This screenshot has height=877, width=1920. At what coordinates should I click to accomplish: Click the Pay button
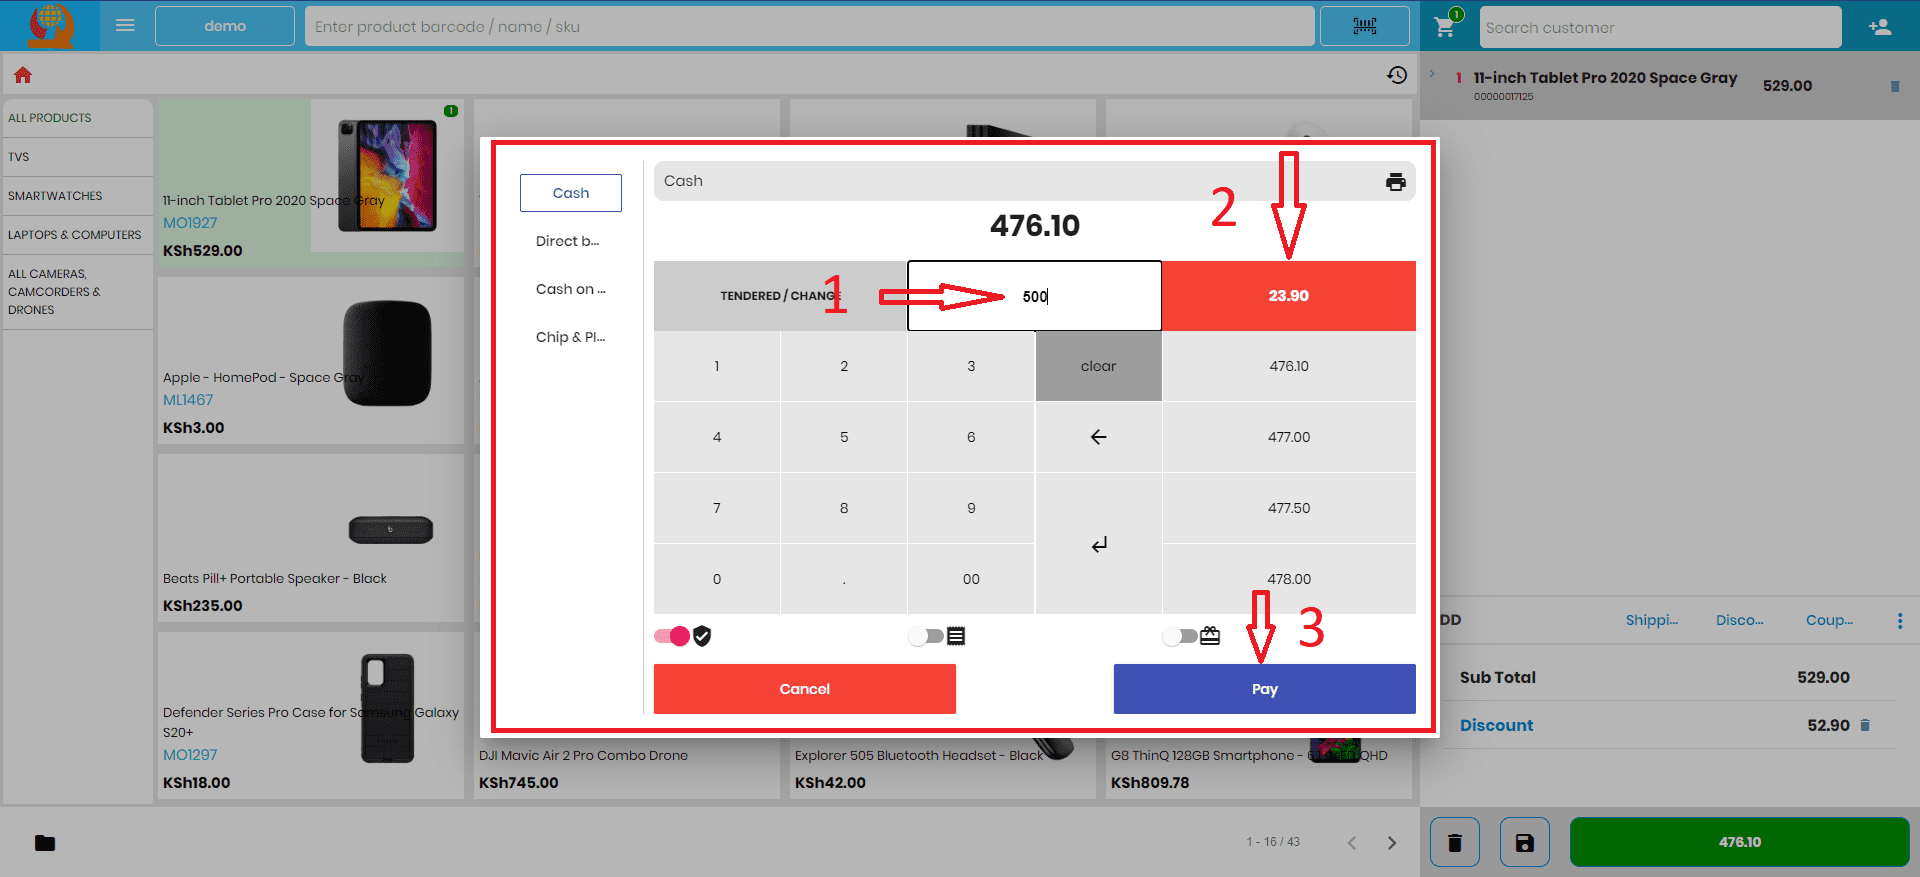coord(1265,689)
